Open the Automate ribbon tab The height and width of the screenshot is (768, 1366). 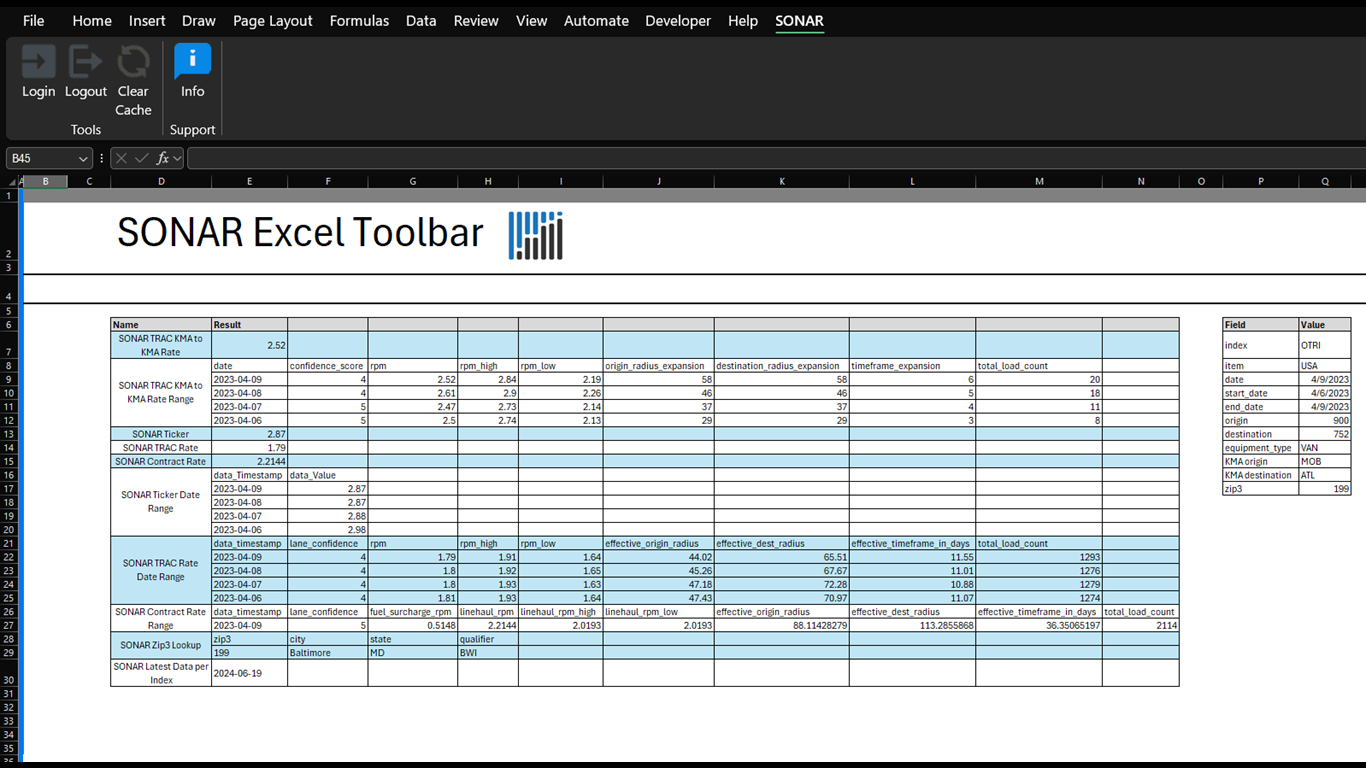tap(596, 20)
